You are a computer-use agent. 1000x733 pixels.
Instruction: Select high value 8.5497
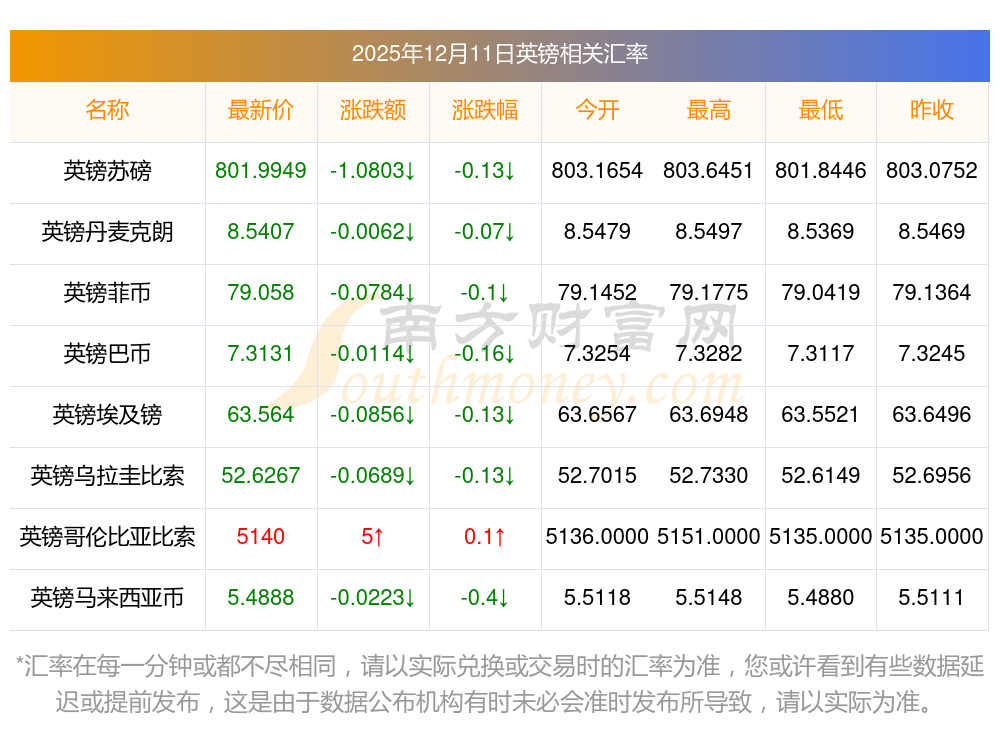click(709, 232)
